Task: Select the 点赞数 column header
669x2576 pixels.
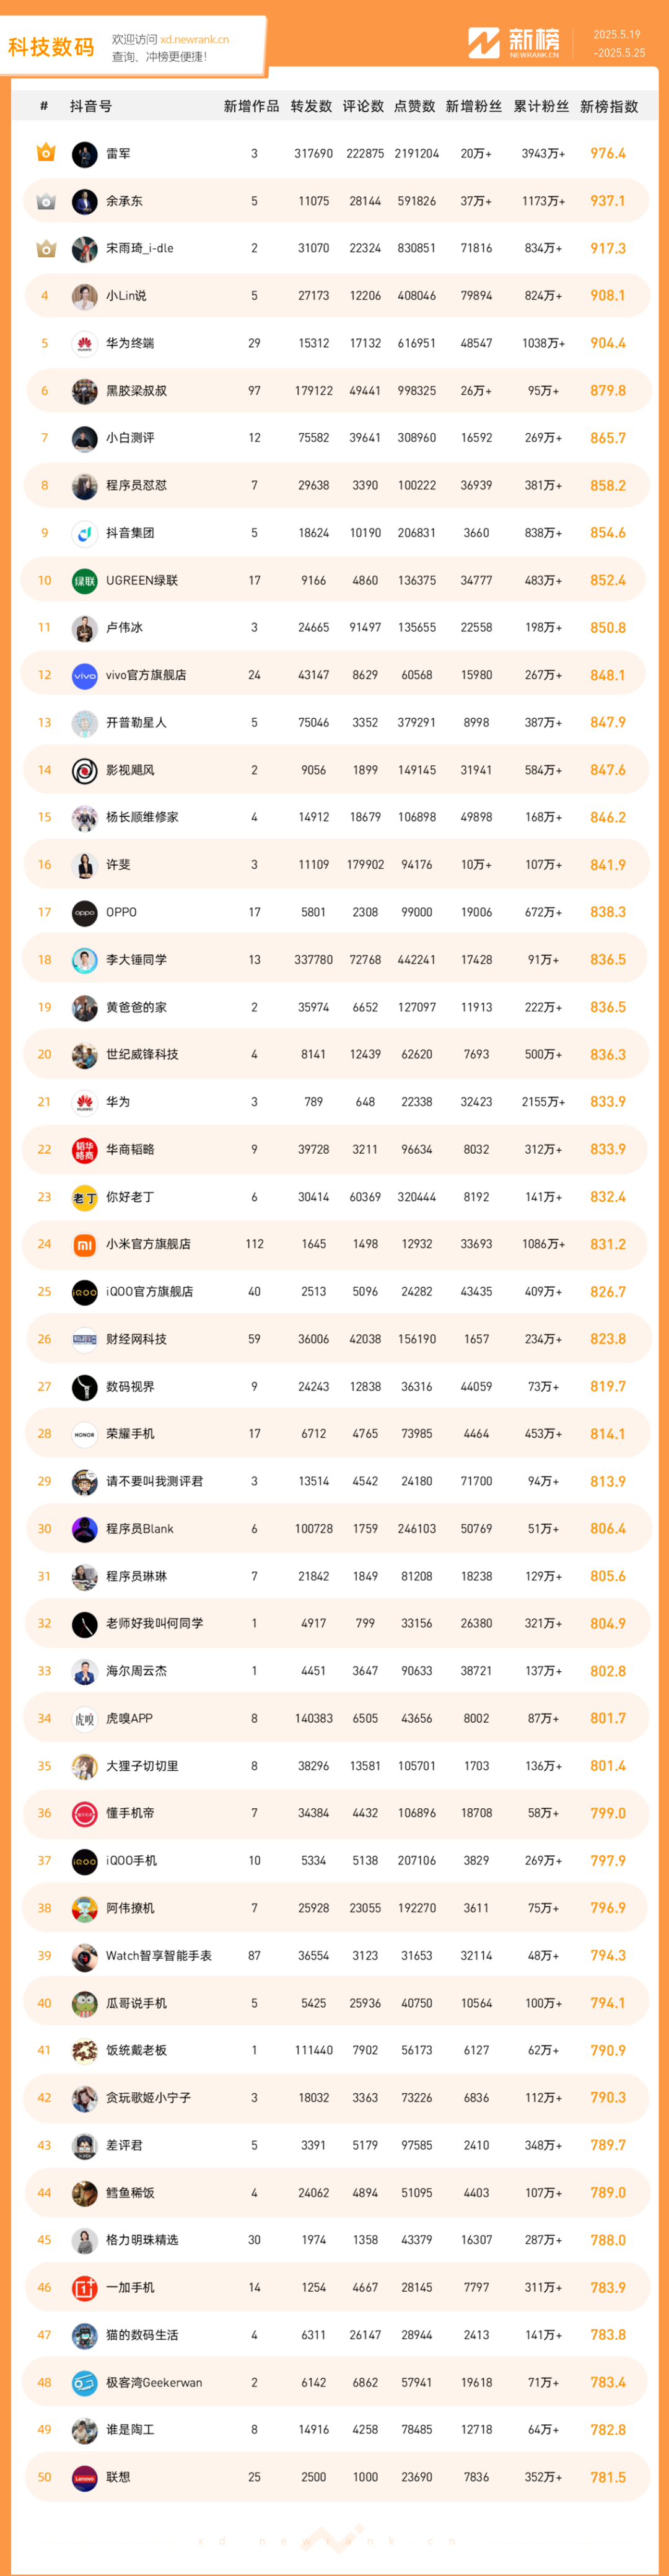Action: click(x=415, y=106)
